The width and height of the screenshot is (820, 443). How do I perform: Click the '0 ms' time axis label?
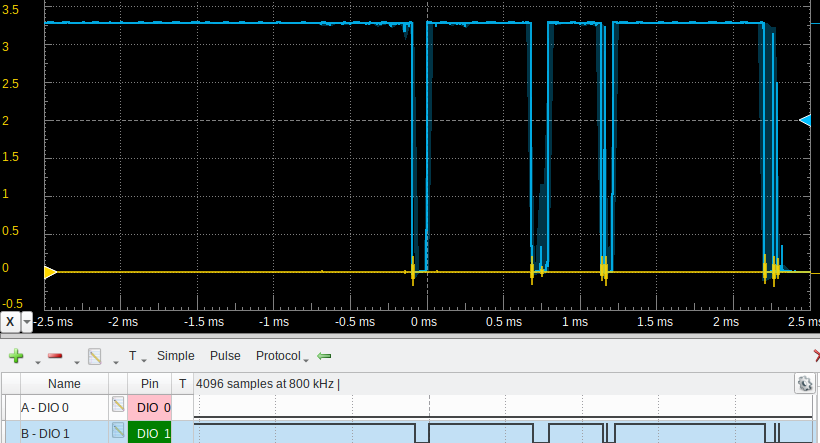pos(424,322)
